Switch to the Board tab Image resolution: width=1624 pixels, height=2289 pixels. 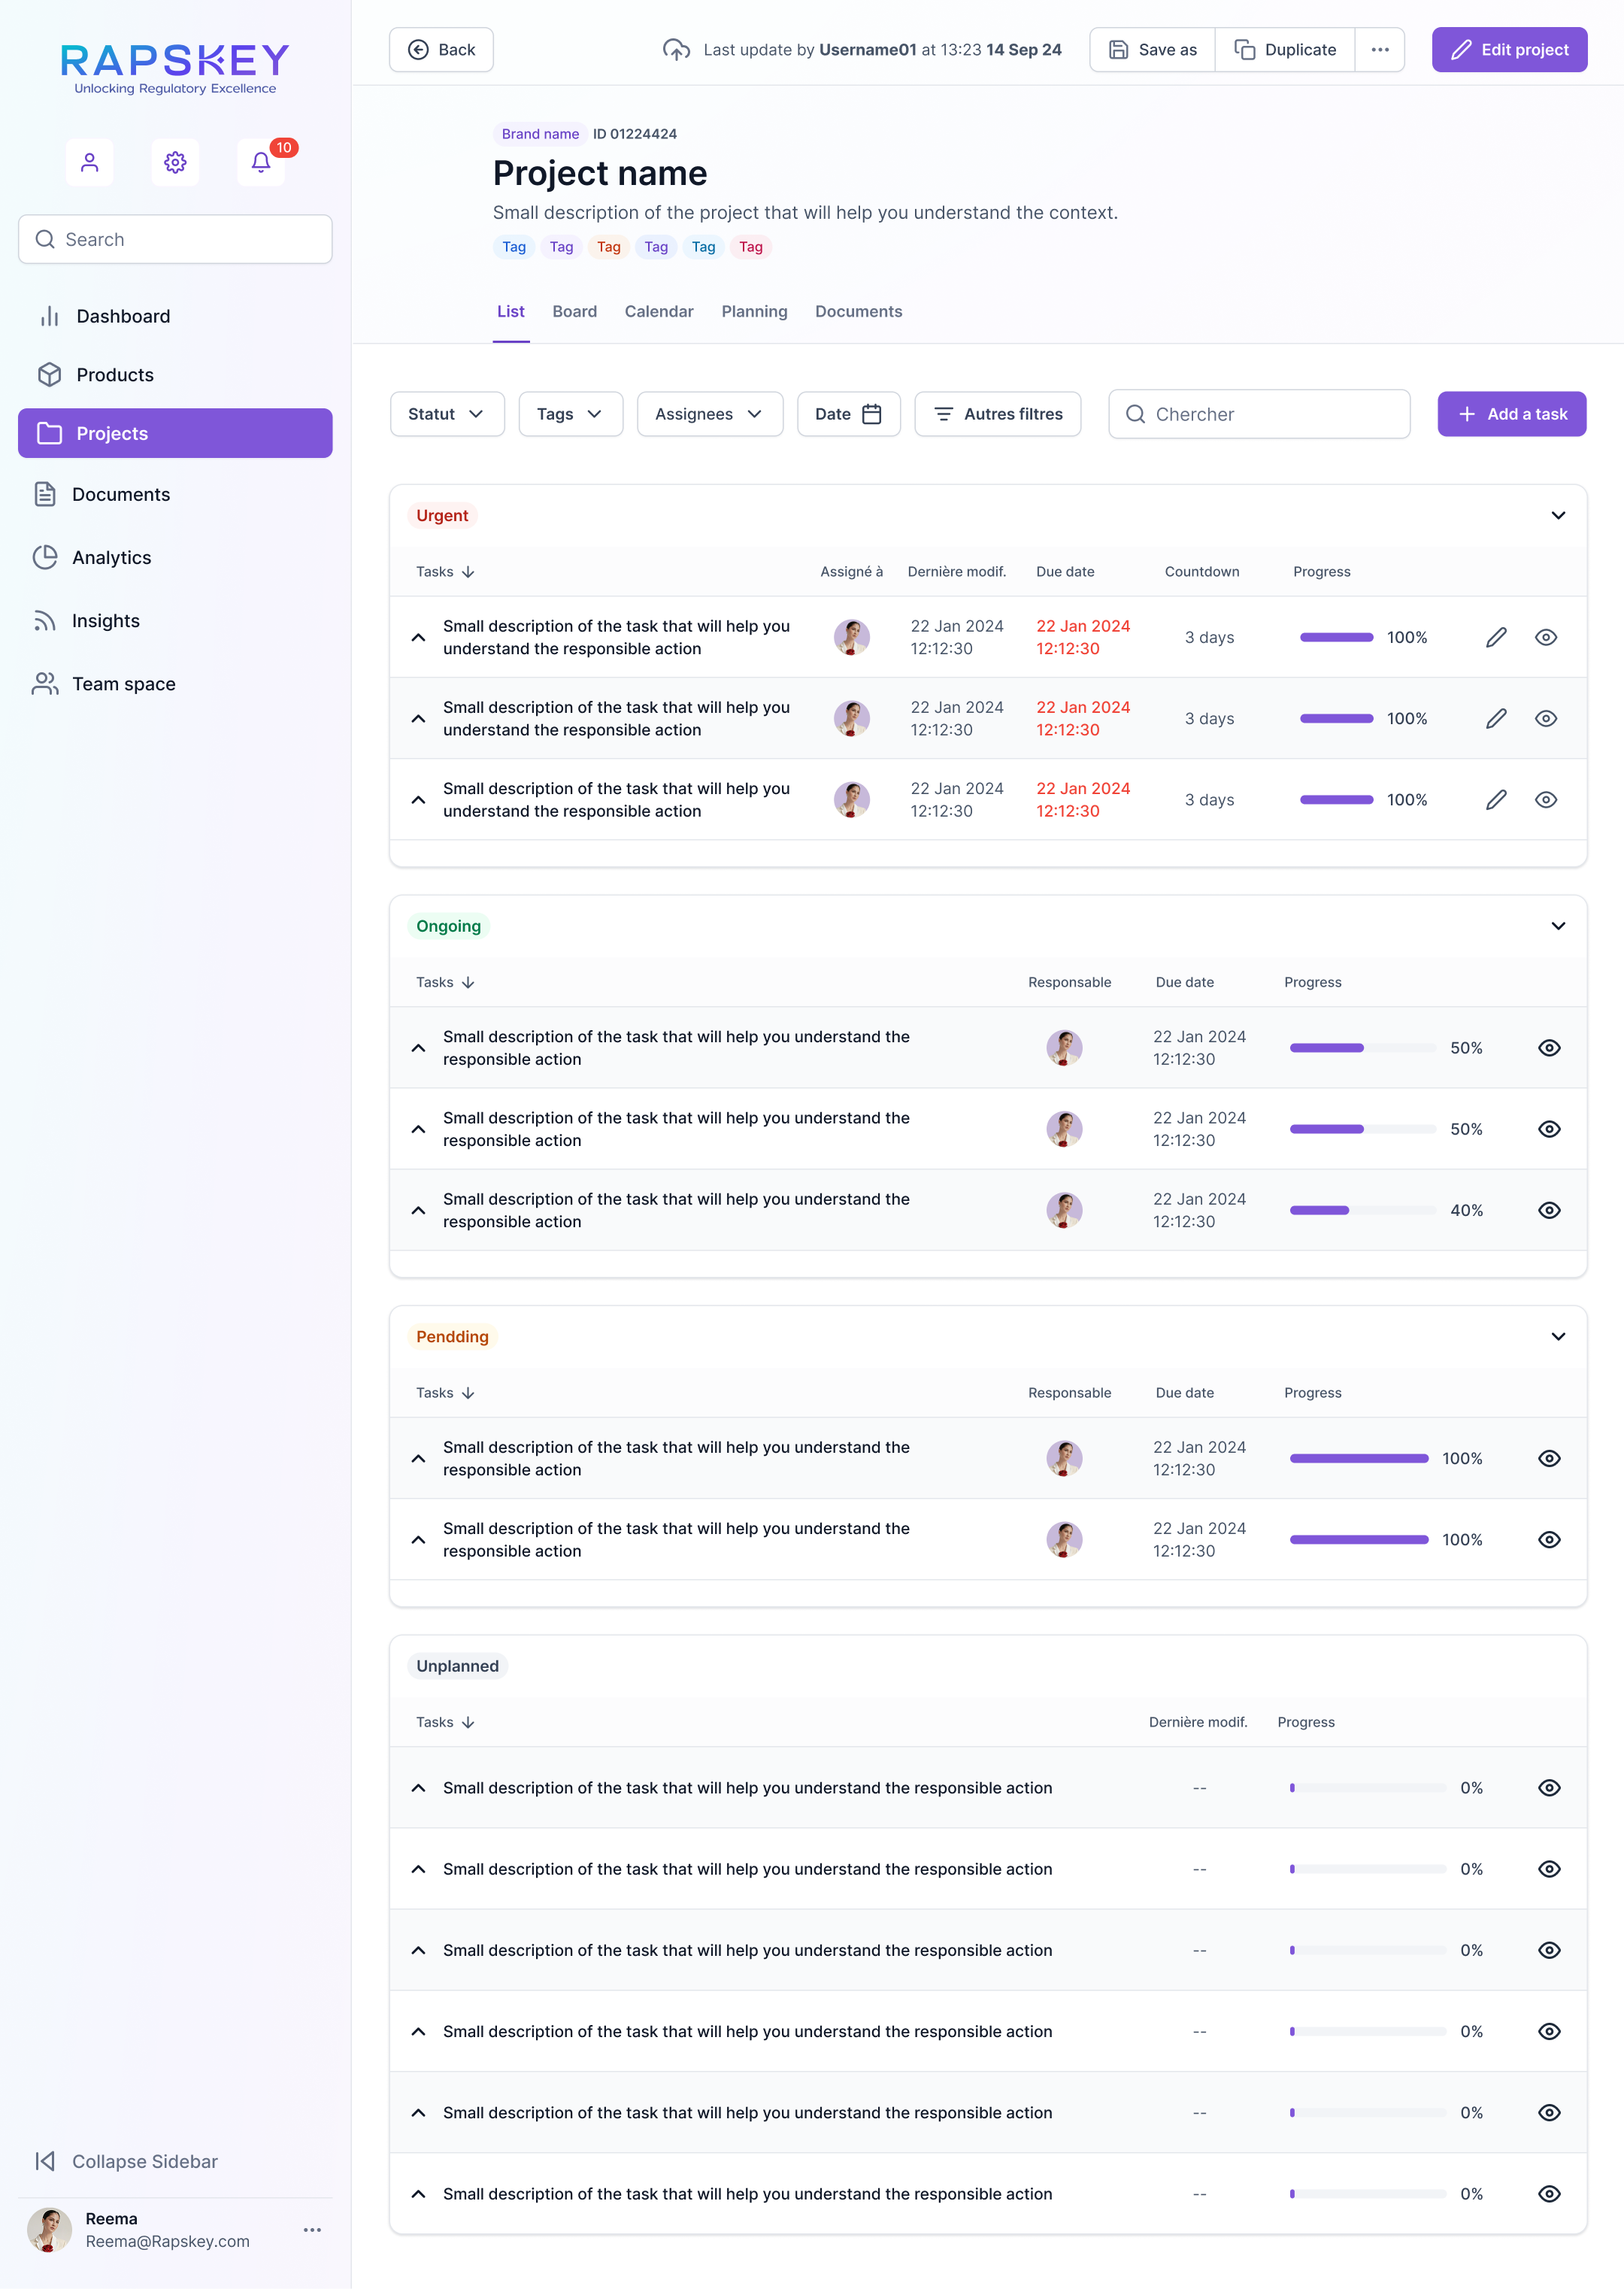574,312
